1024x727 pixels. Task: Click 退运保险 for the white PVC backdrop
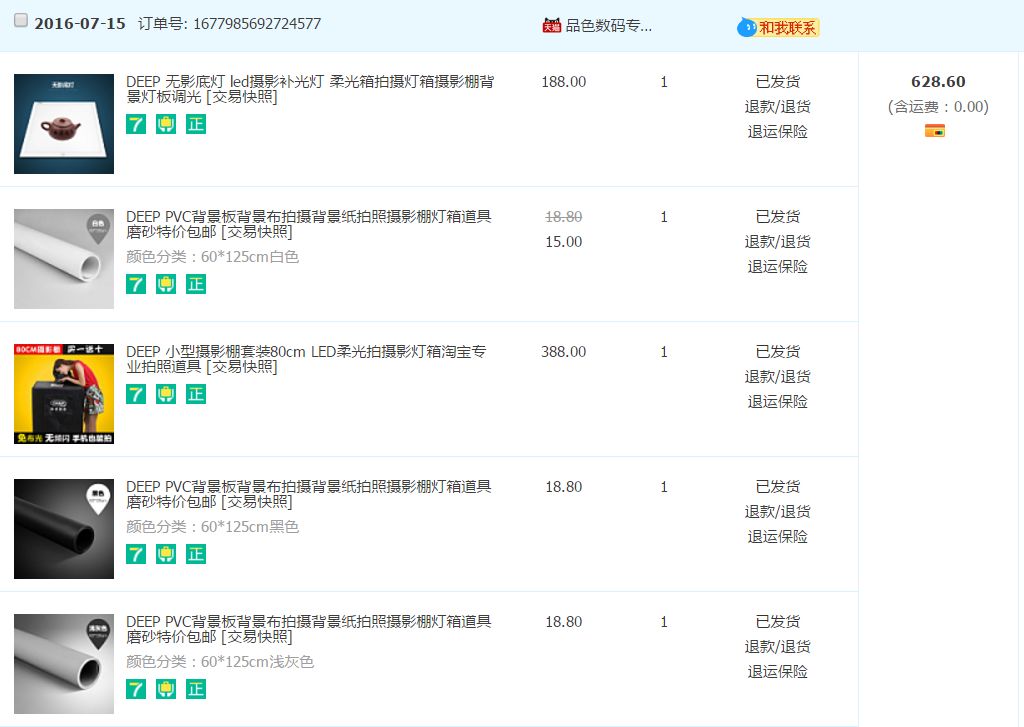click(x=777, y=267)
